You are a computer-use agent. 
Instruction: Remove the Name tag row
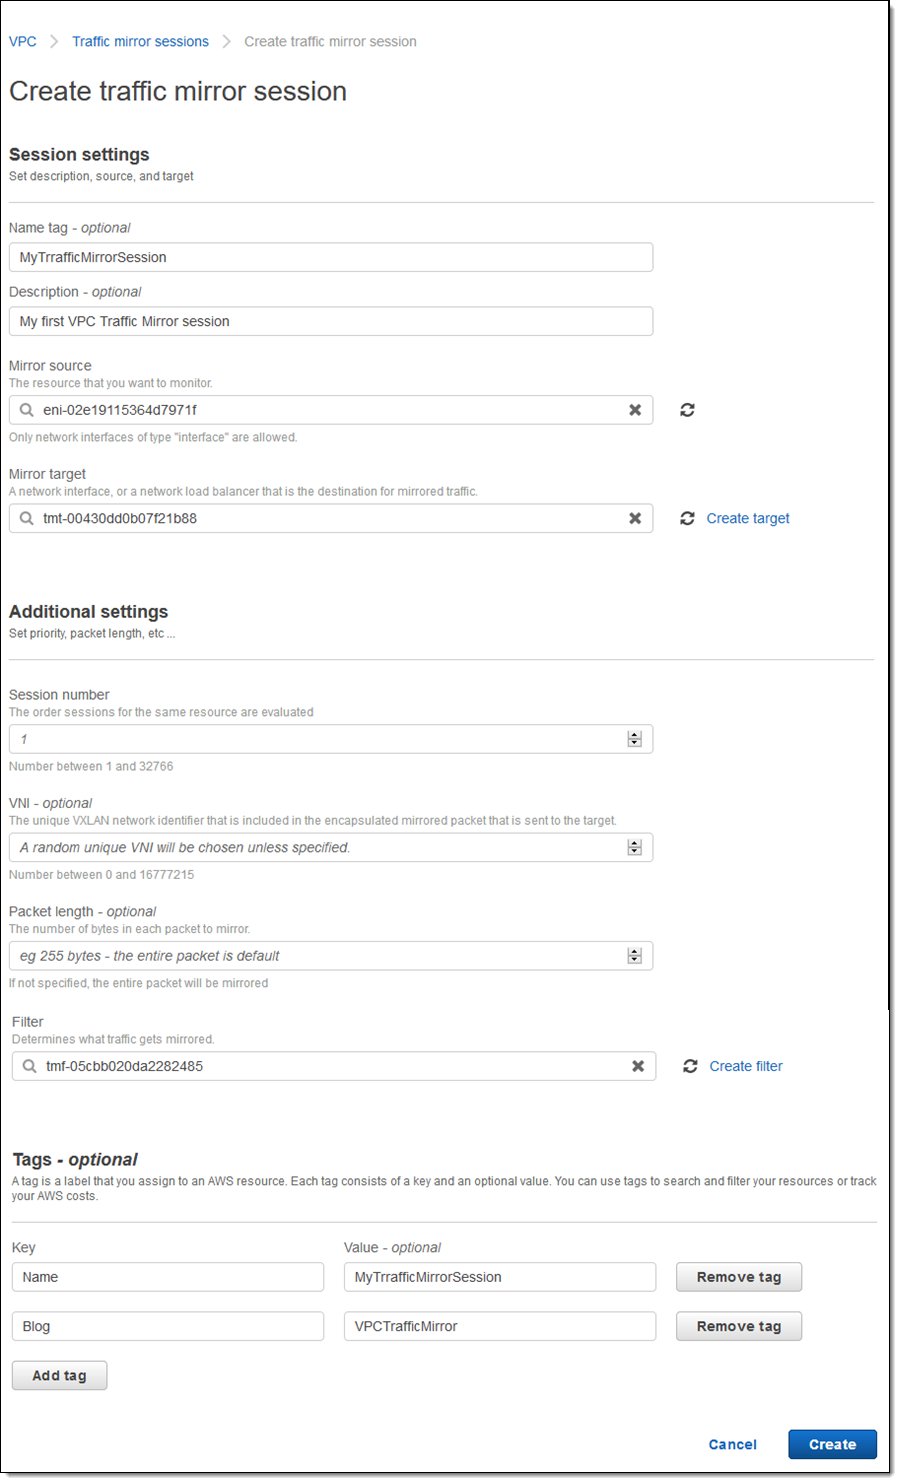738,1277
